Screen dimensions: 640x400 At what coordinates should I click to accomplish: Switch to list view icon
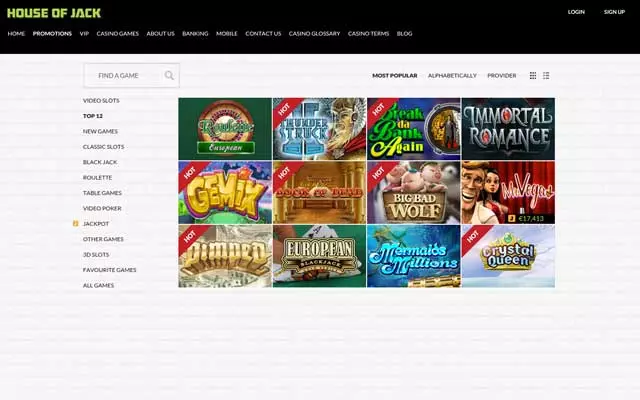coord(546,75)
